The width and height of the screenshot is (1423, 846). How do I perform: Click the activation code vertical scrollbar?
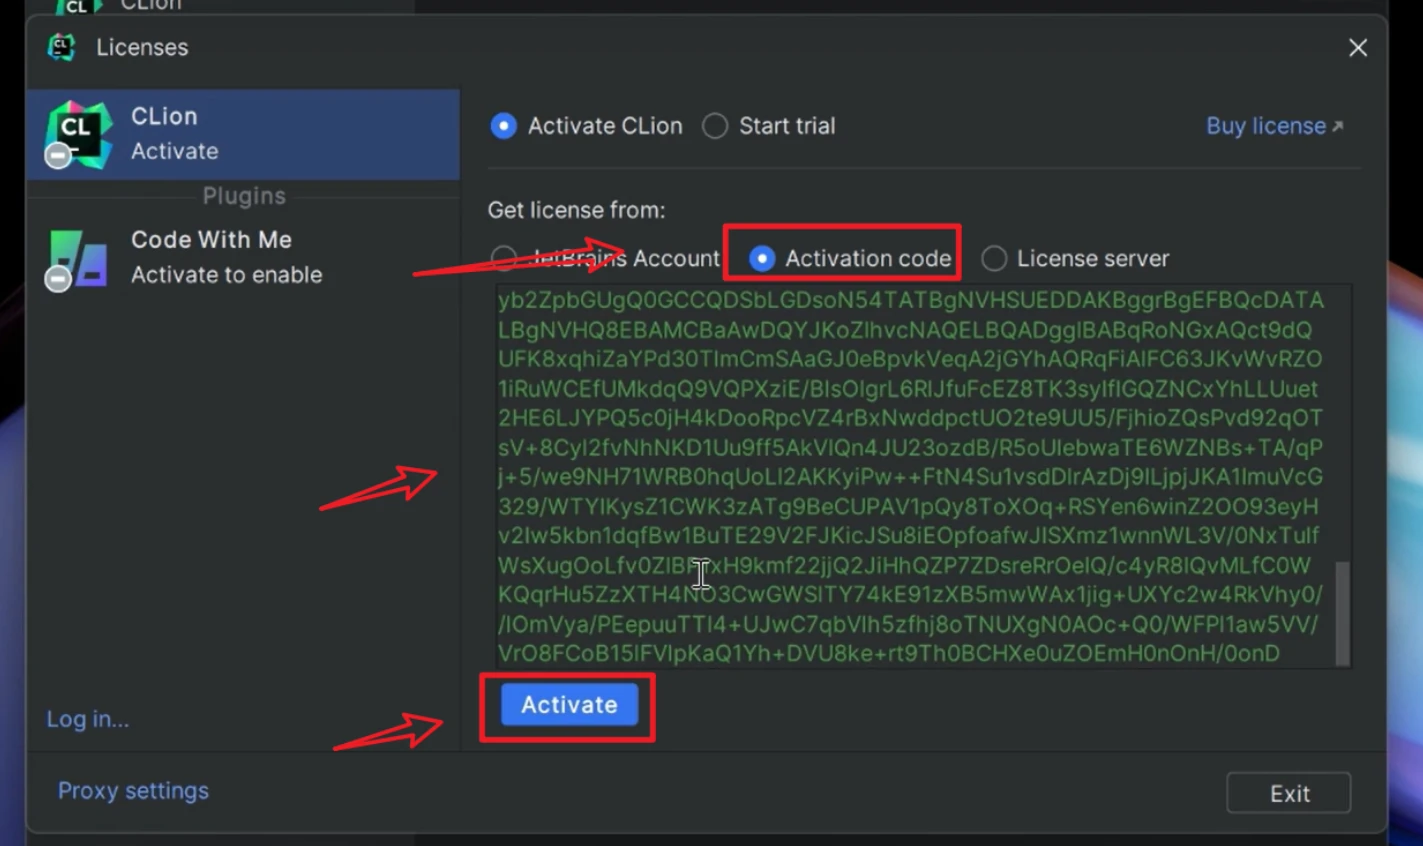tap(1342, 612)
